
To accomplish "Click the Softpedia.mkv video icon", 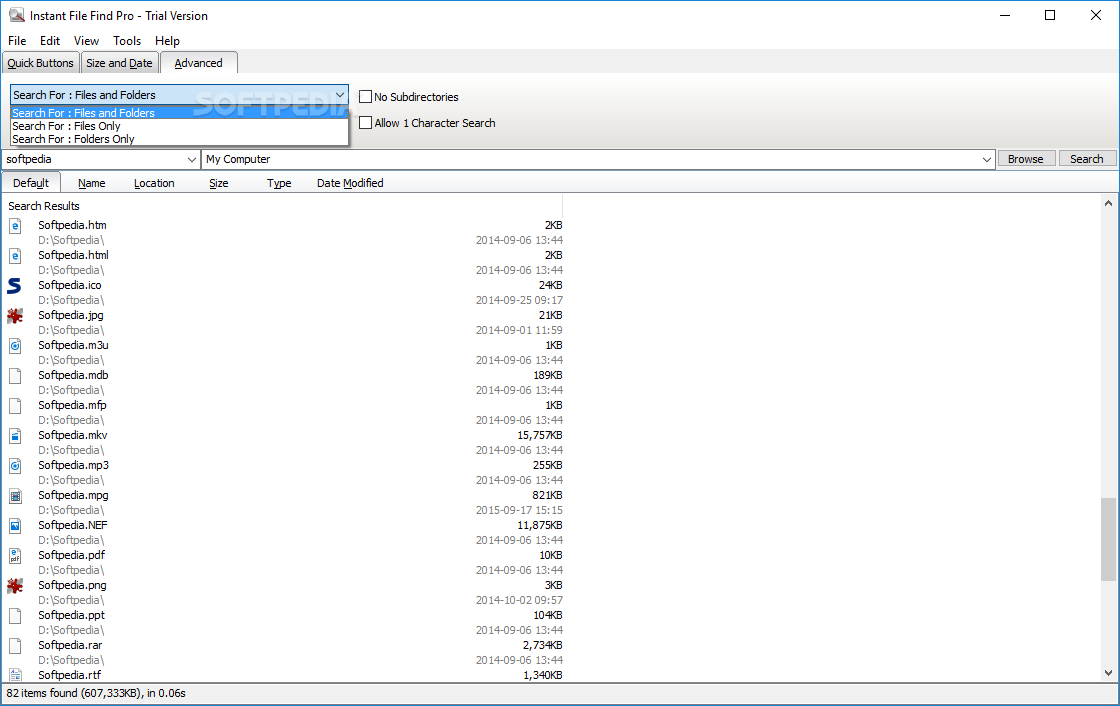I will click(15, 436).
